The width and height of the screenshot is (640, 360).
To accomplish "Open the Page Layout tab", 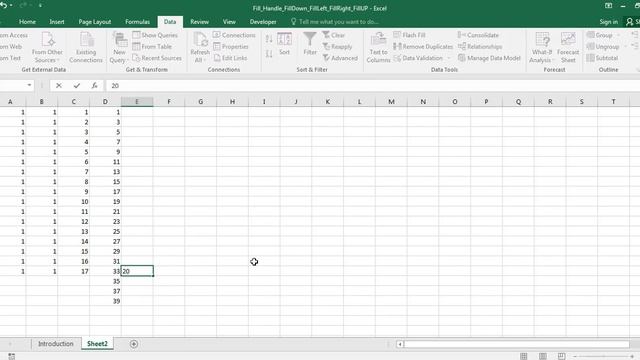I will pyautogui.click(x=95, y=22).
